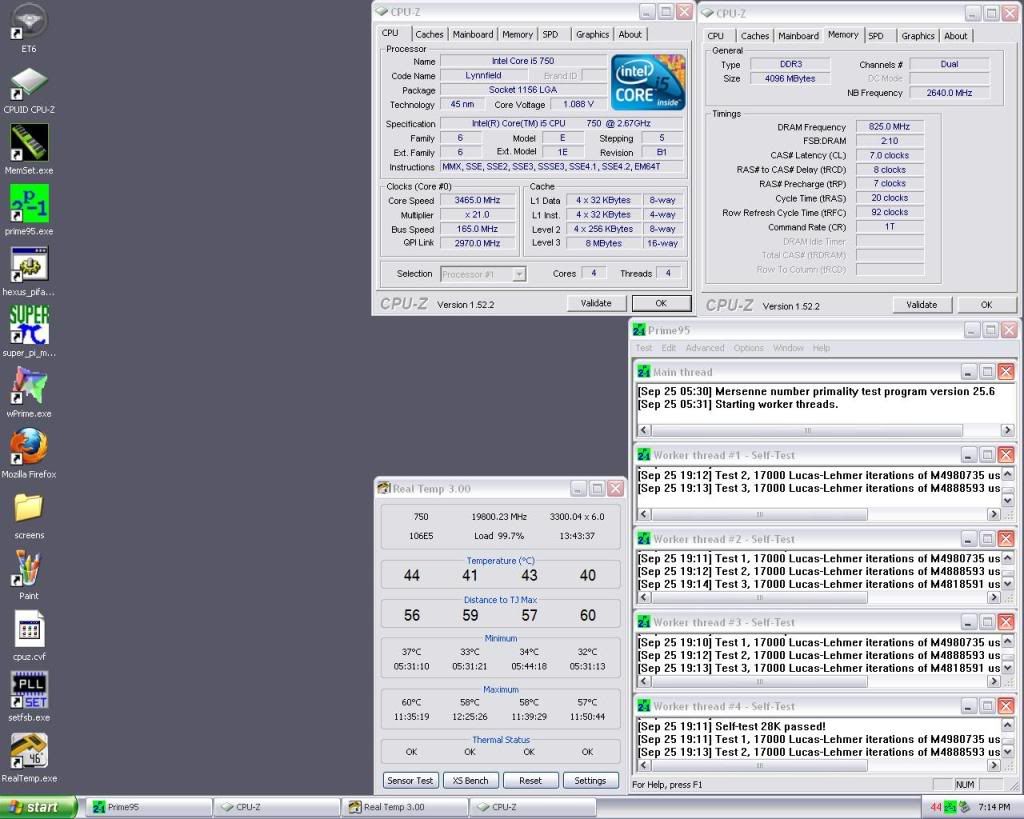Open Mainboard tab in left CPU-Z

[x=473, y=35]
